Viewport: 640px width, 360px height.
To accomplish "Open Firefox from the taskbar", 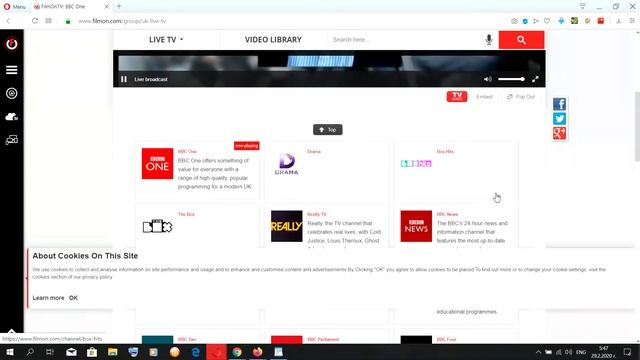I will coord(258,352).
